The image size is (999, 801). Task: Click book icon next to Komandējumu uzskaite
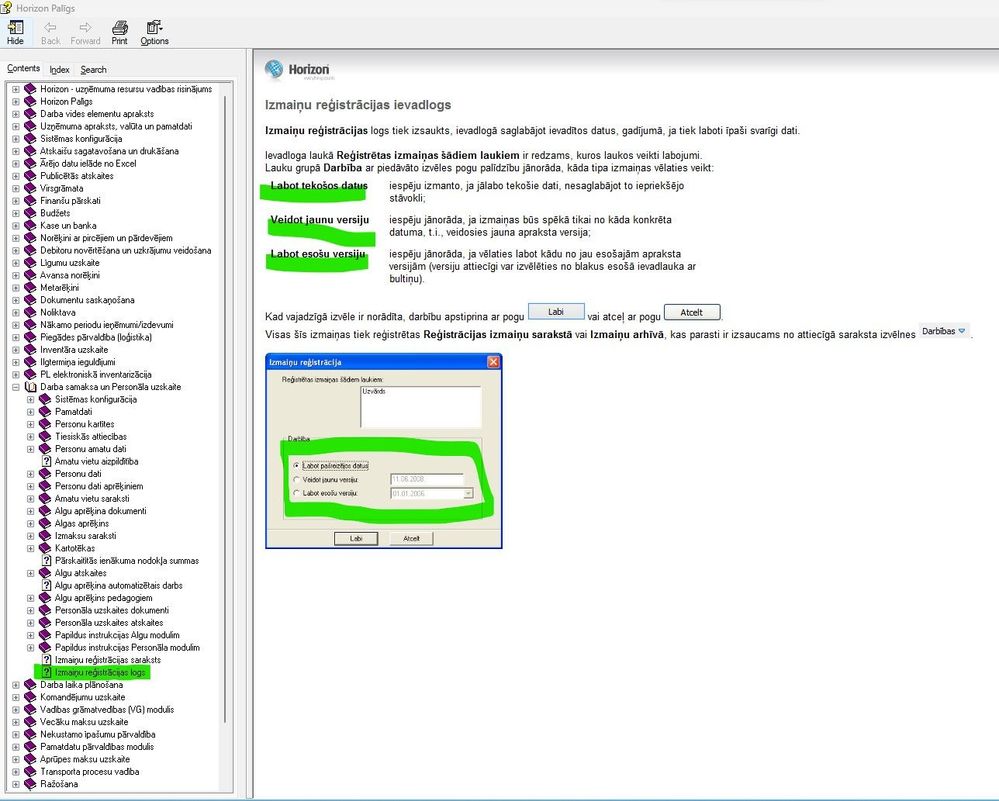click(30, 697)
